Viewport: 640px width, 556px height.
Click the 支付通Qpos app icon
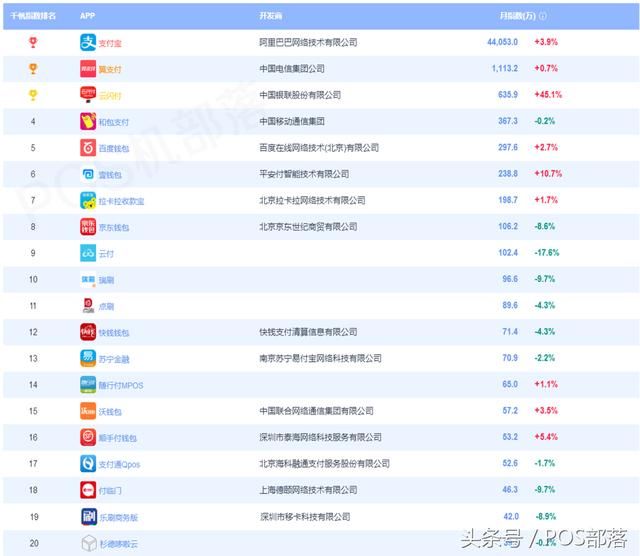pos(88,464)
